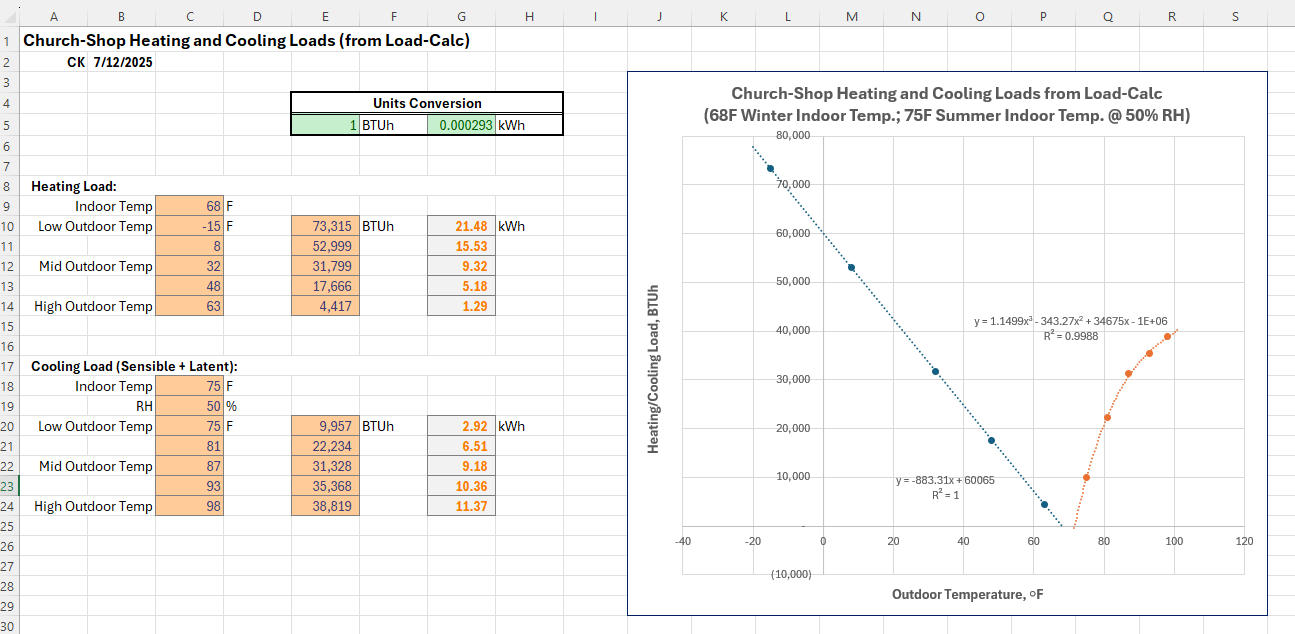1295x634 pixels.
Task: Select the horizontal axis title Outdoor Temperature
Action: 968,594
